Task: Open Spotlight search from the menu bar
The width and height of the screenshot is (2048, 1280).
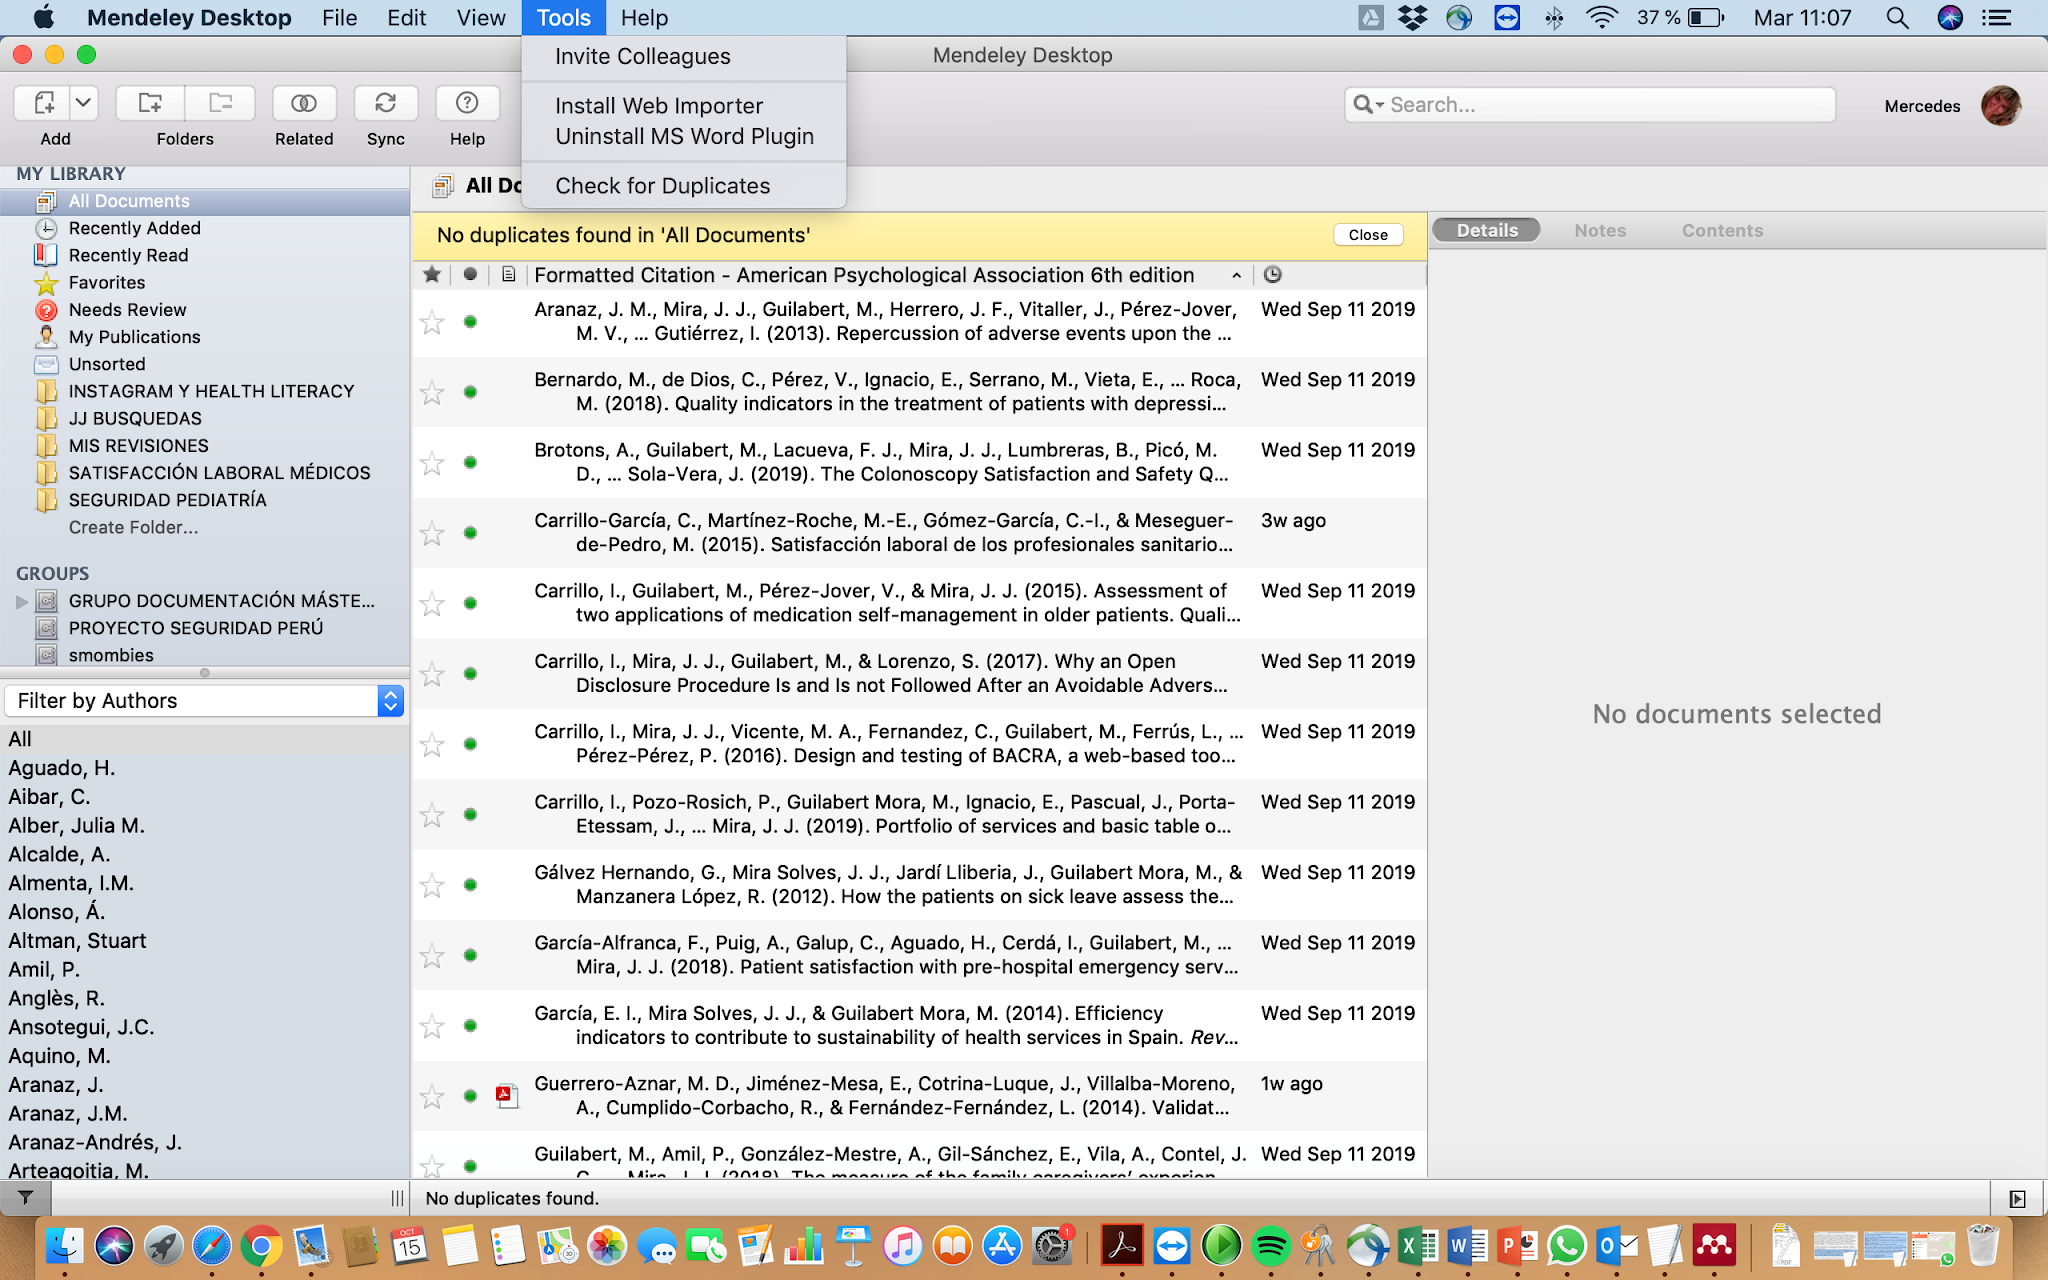Action: (x=1896, y=17)
